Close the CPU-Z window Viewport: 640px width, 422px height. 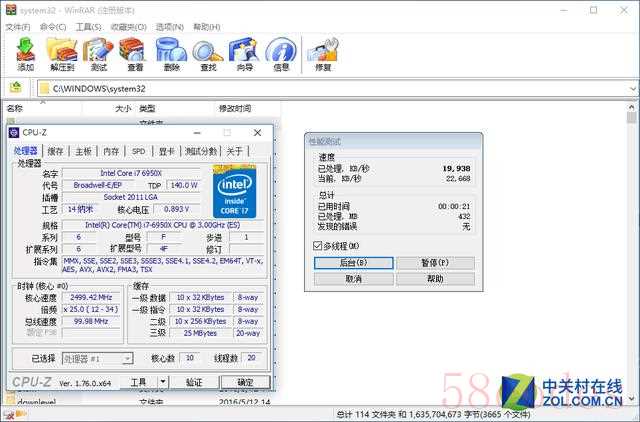tap(258, 133)
